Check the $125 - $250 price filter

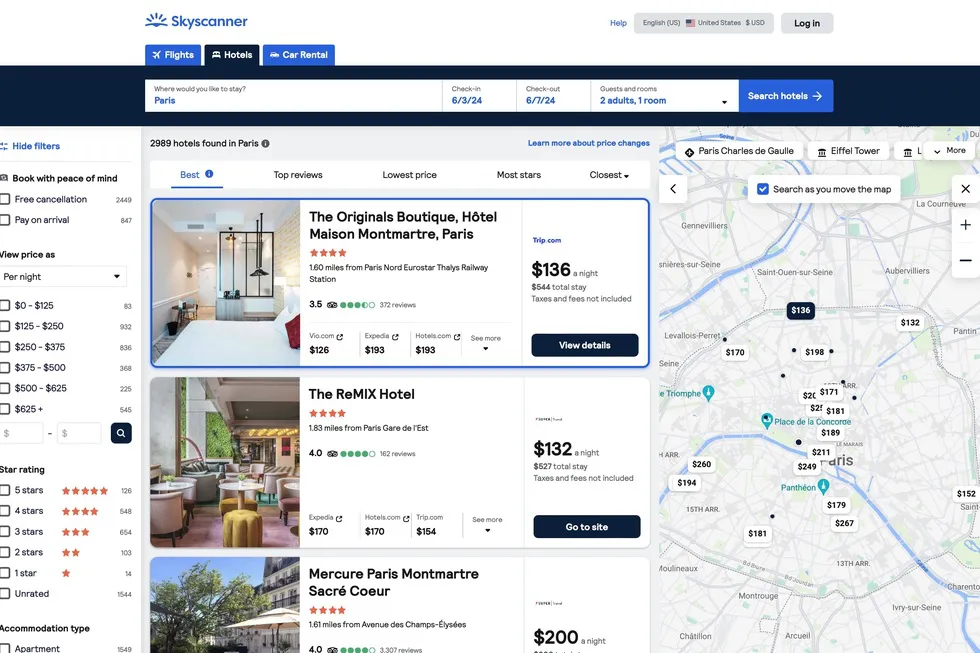pyautogui.click(x=5, y=326)
